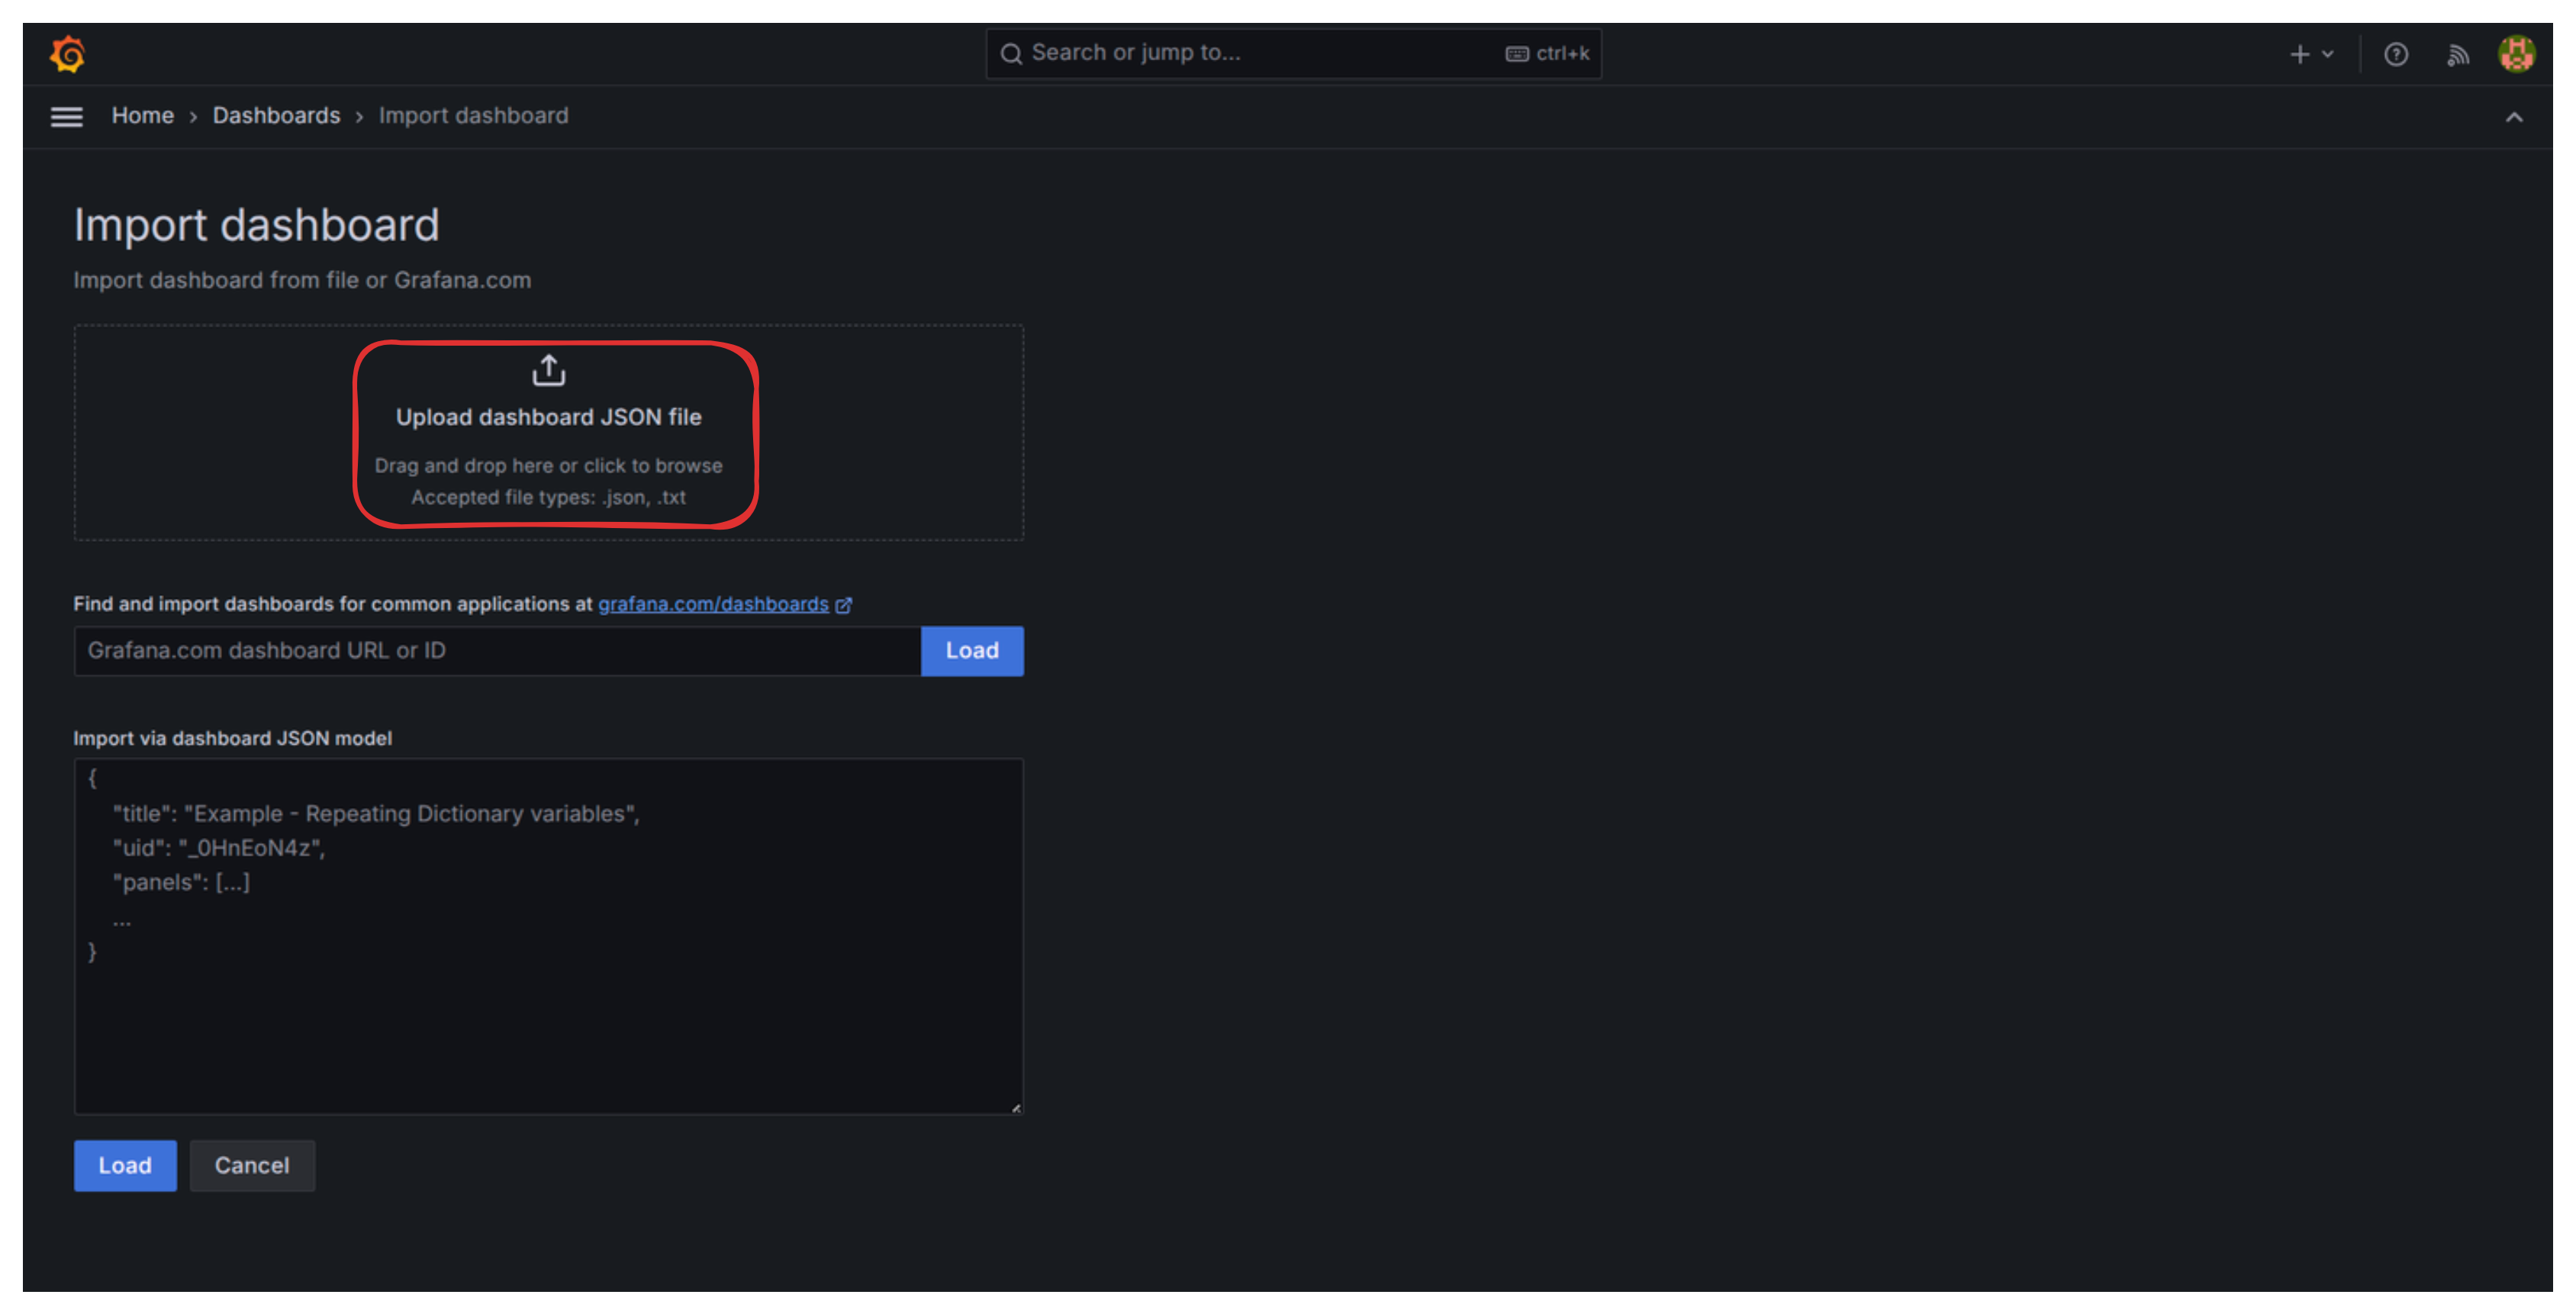The height and width of the screenshot is (1314, 2576).
Task: Click the search magnifier icon
Action: click(1011, 53)
